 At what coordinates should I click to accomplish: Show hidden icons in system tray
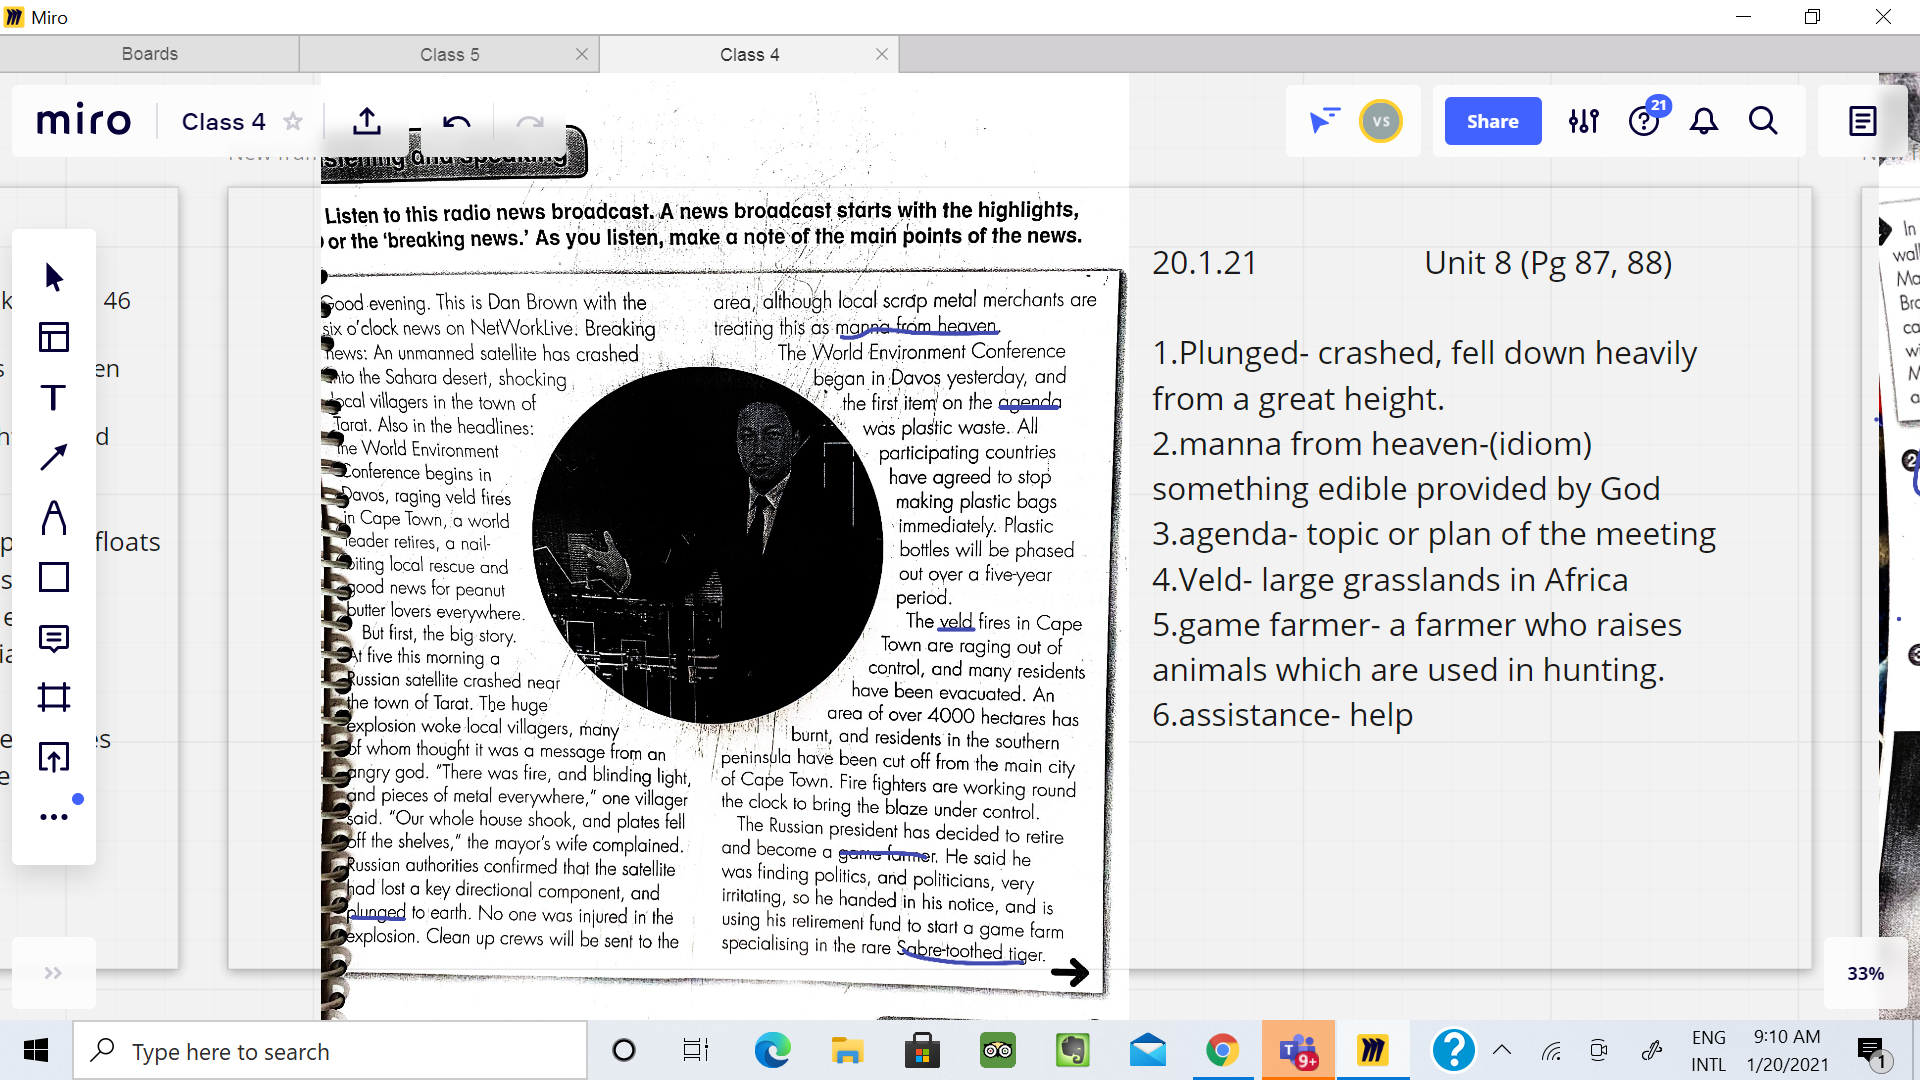pyautogui.click(x=1502, y=1051)
